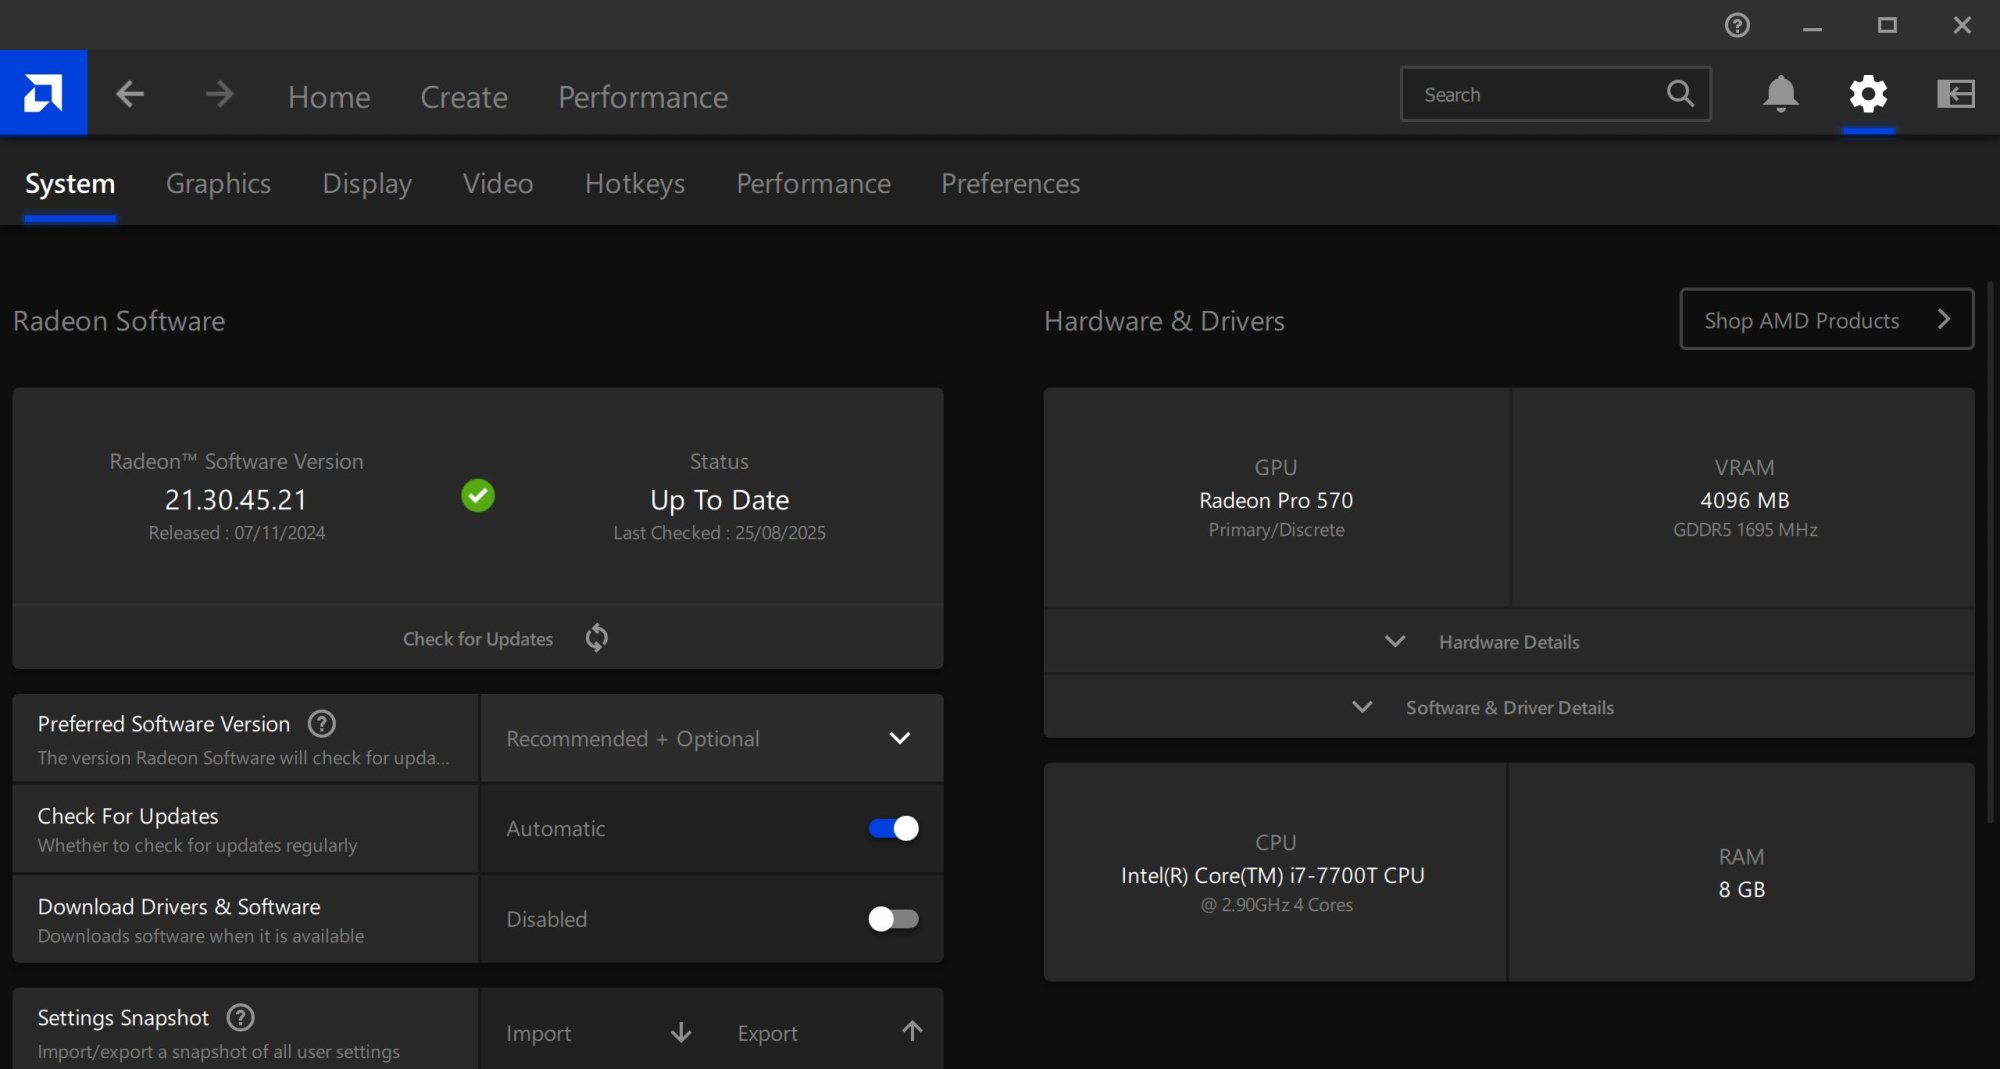Open help for Settings Snapshot
Screen dimensions: 2000x1069
coord(241,1017)
